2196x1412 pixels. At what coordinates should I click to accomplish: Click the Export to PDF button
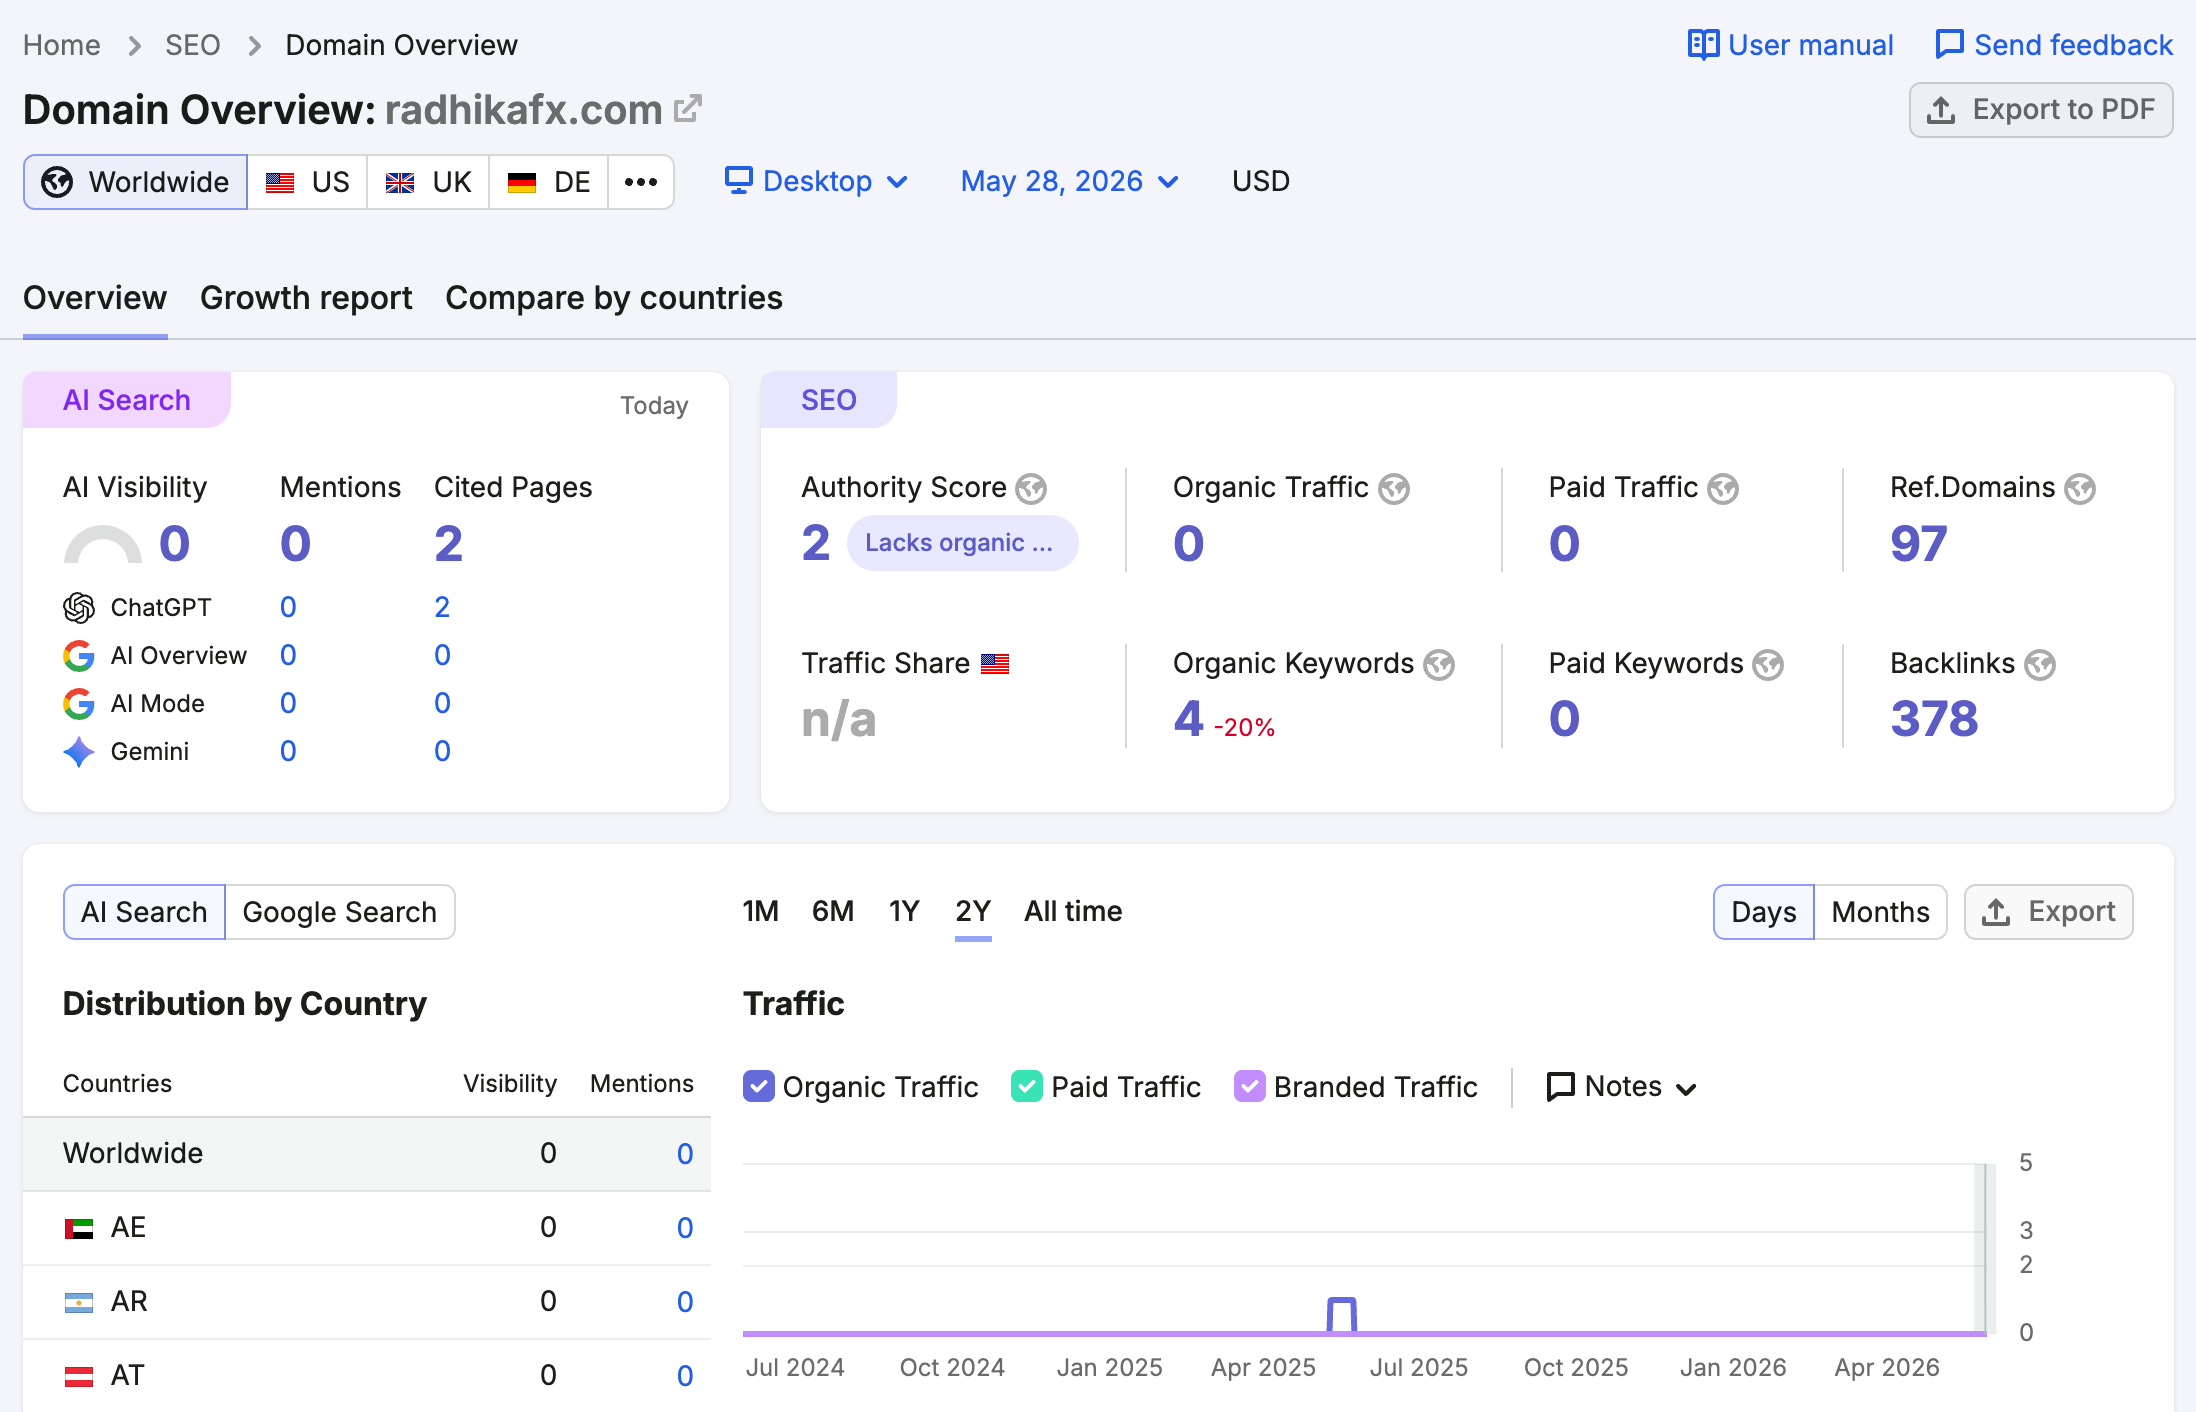2041,110
